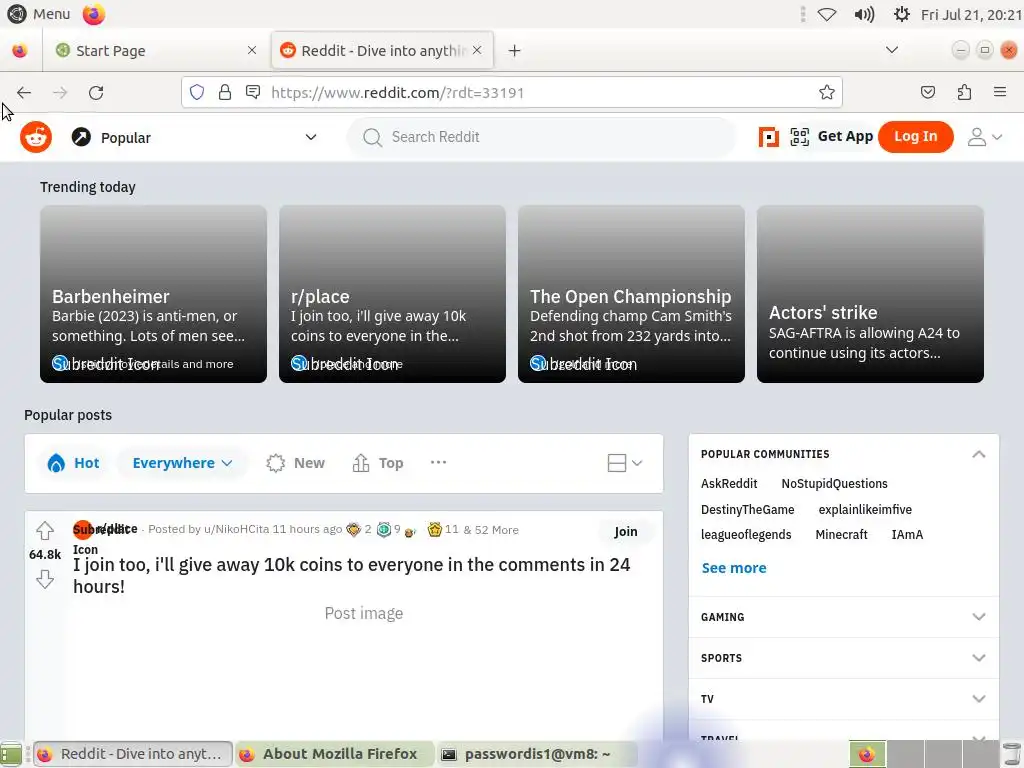Open a new tab with plus button
Viewport: 1024px width, 768px height.
click(x=515, y=50)
